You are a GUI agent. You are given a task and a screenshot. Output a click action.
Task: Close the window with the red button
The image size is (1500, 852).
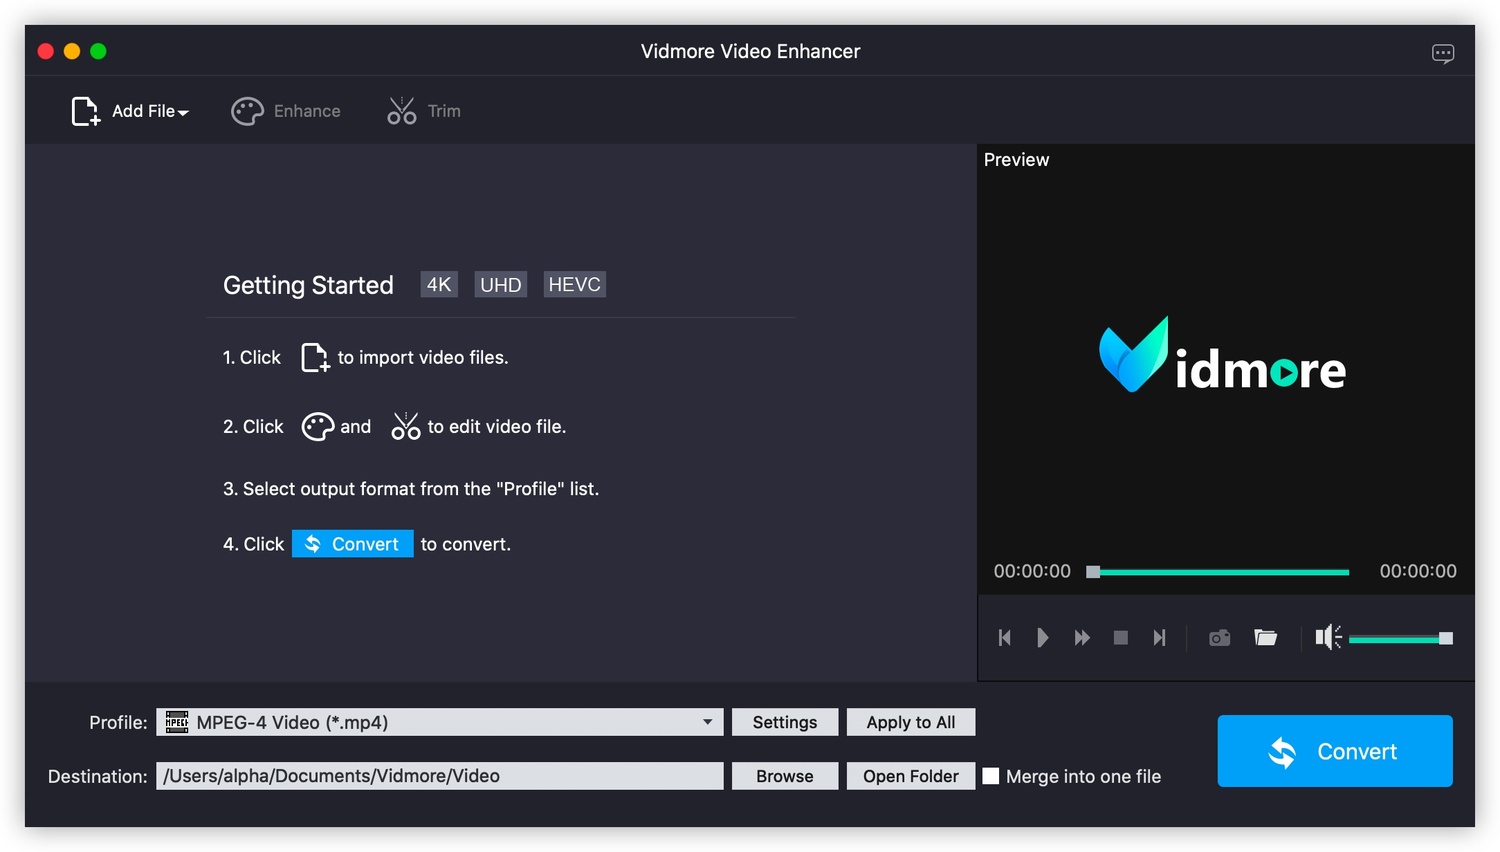pyautogui.click(x=45, y=51)
